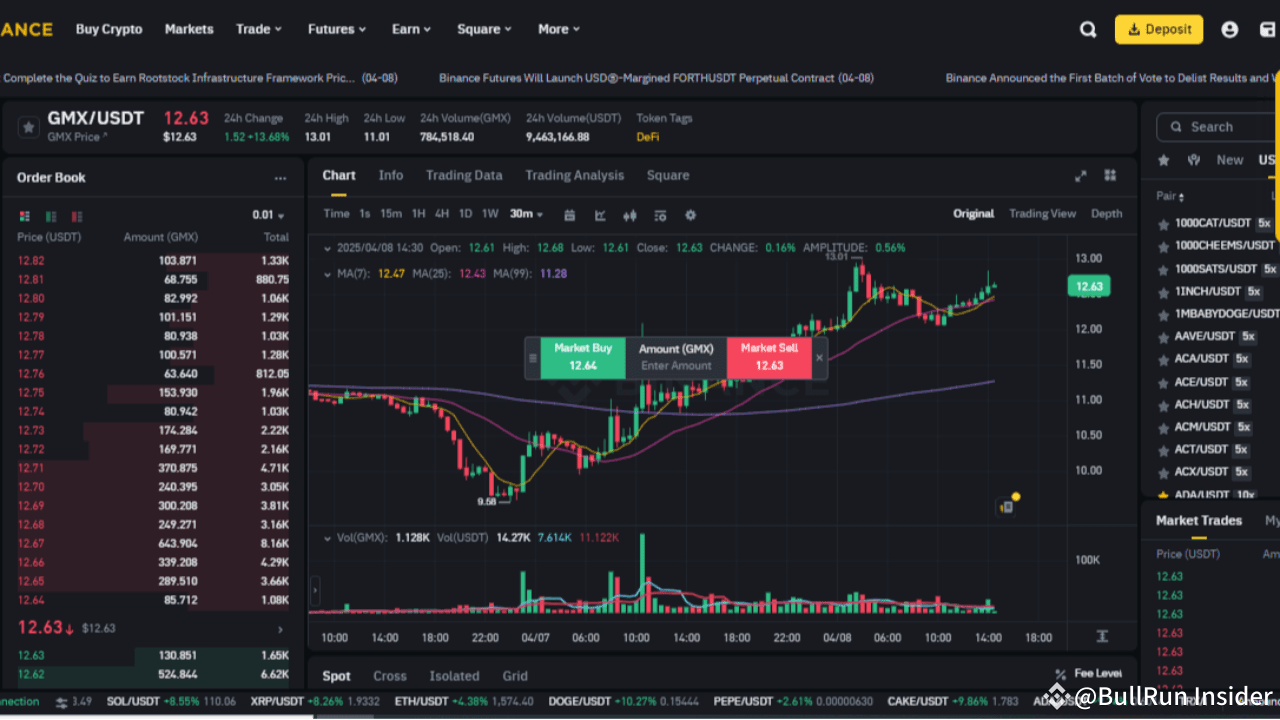Expand the chart to fullscreen
The image size is (1280, 720).
click(x=1081, y=175)
